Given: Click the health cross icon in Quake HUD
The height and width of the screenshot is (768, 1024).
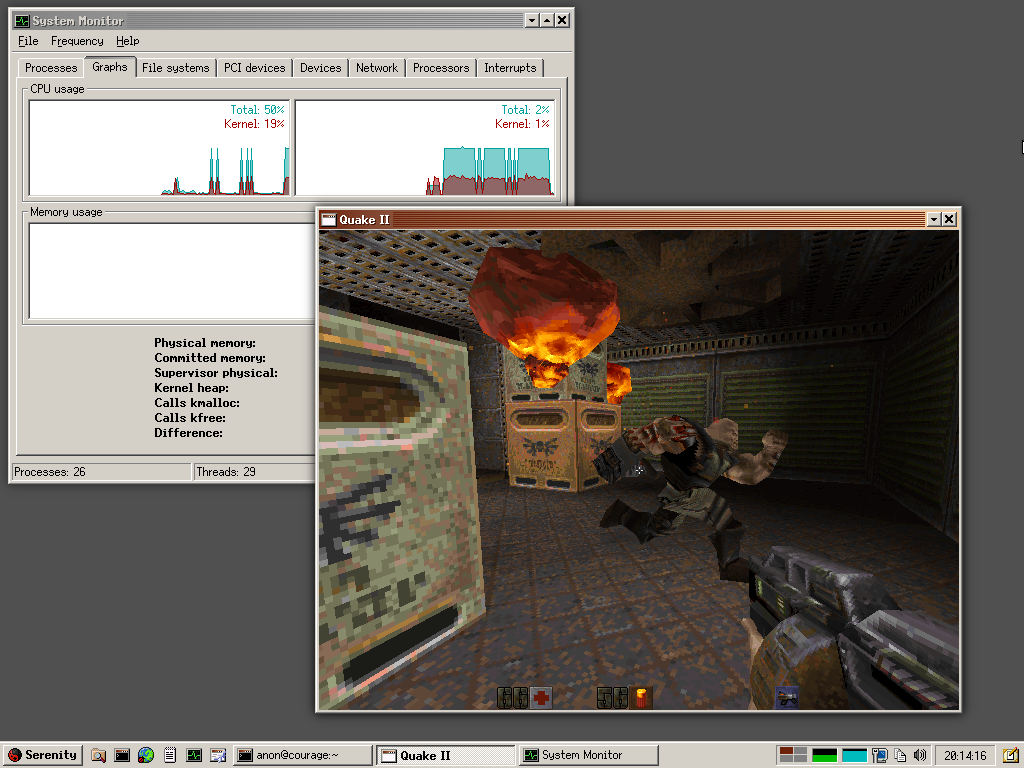Looking at the screenshot, I should (541, 697).
